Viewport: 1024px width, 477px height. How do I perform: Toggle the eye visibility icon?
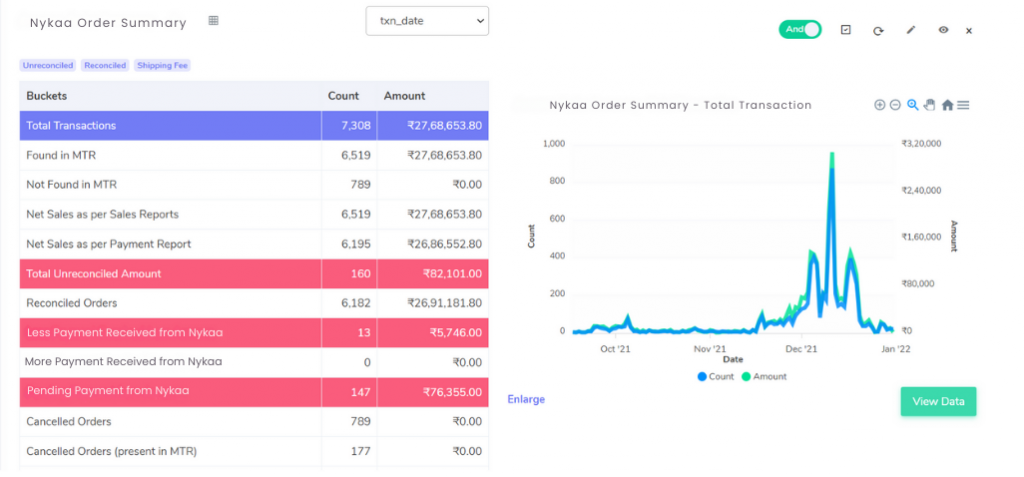[943, 30]
